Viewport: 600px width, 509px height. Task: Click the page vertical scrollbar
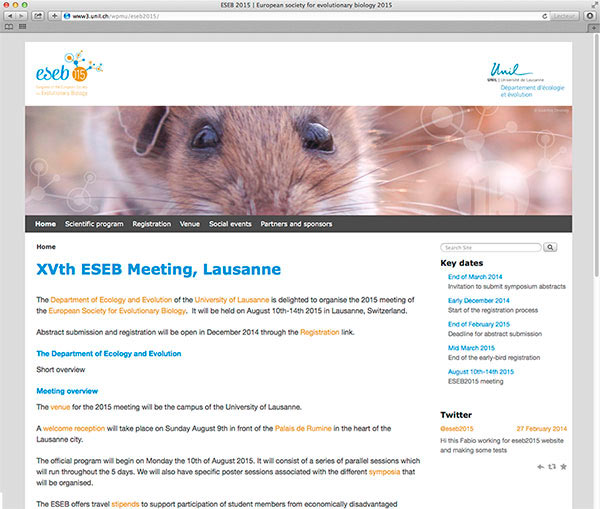click(x=597, y=155)
